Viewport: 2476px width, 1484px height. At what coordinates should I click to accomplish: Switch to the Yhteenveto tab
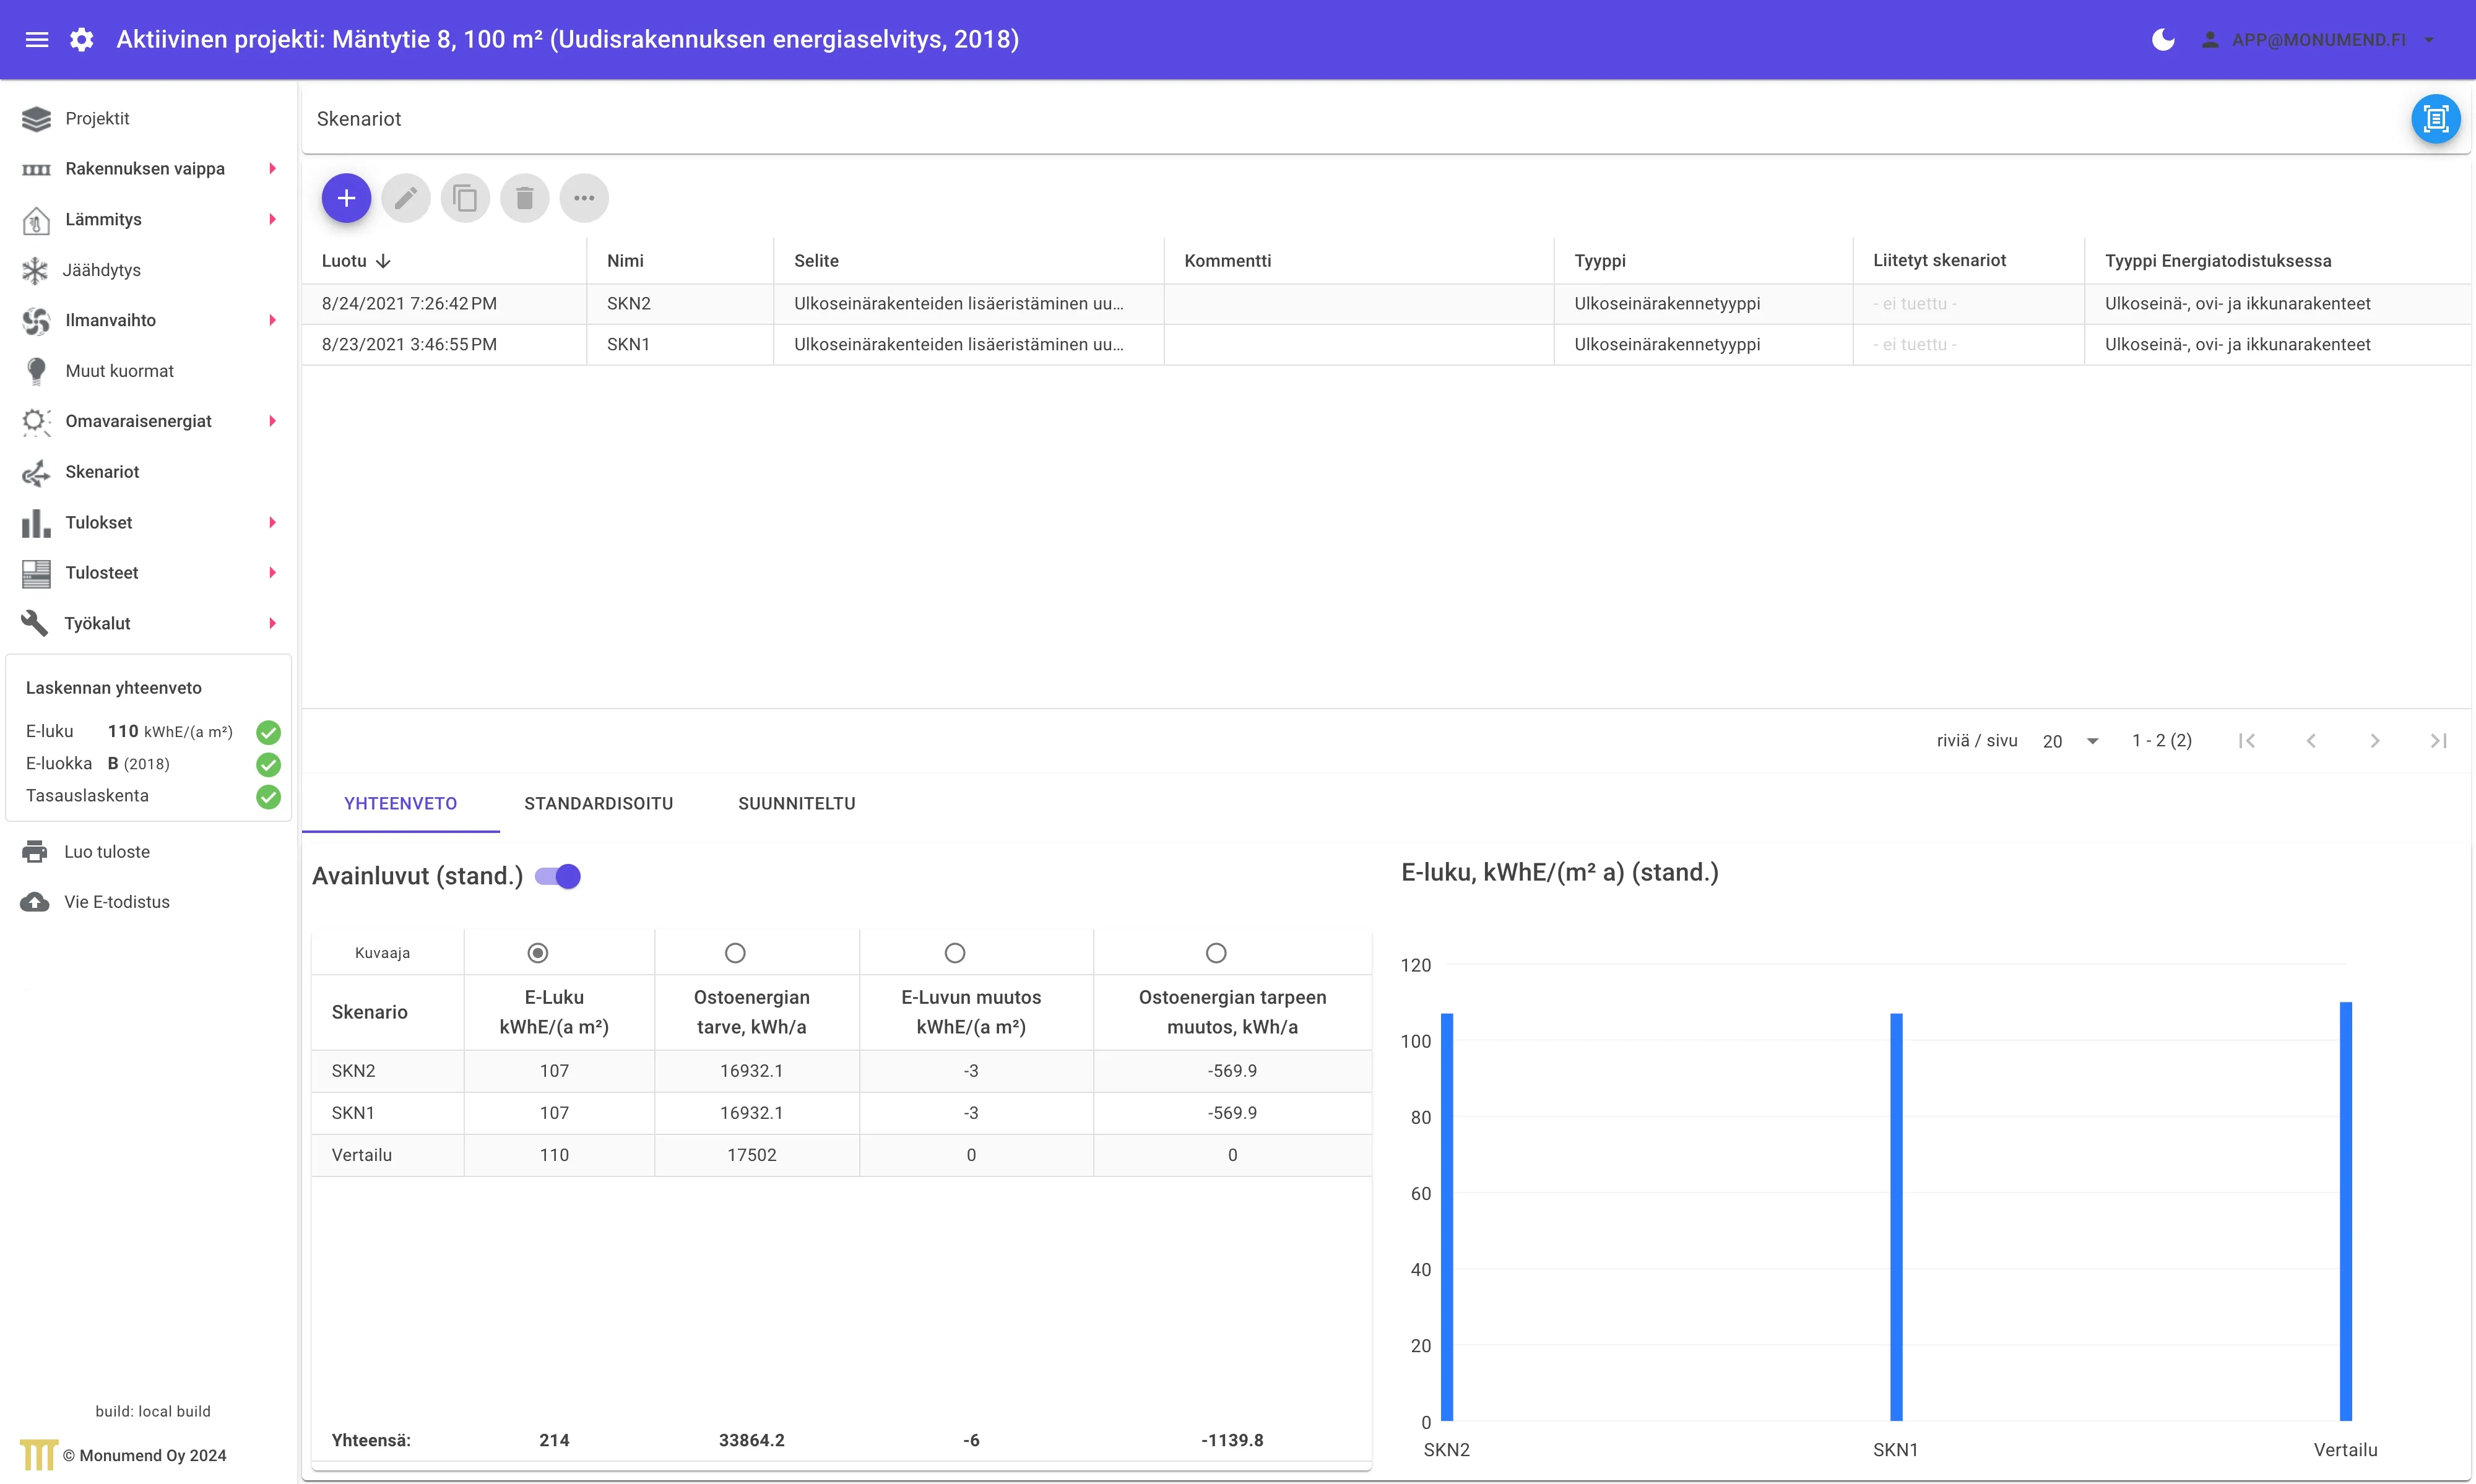pos(400,804)
